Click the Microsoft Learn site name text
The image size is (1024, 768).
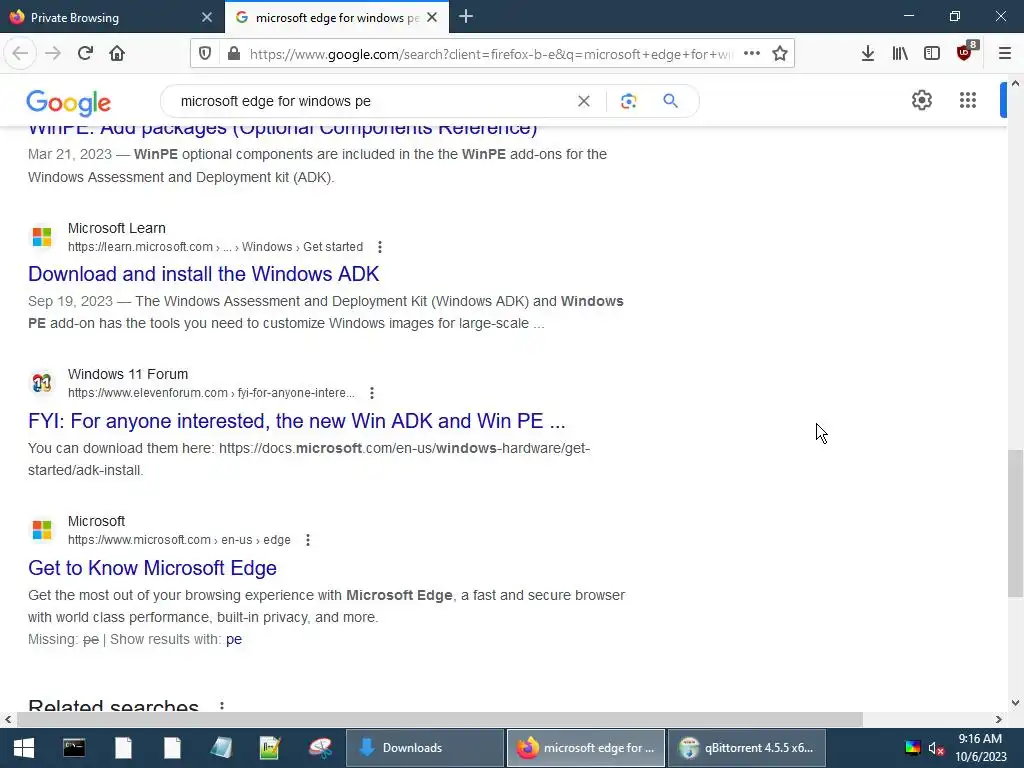[117, 228]
